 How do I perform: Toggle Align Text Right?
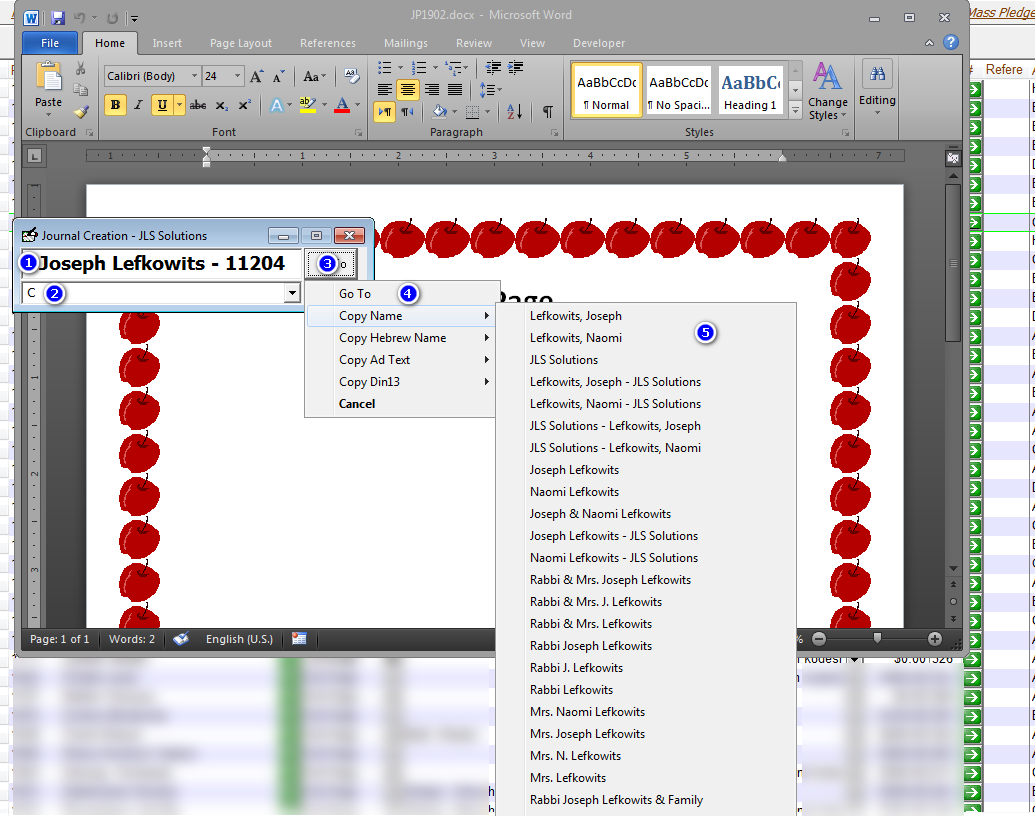point(432,89)
